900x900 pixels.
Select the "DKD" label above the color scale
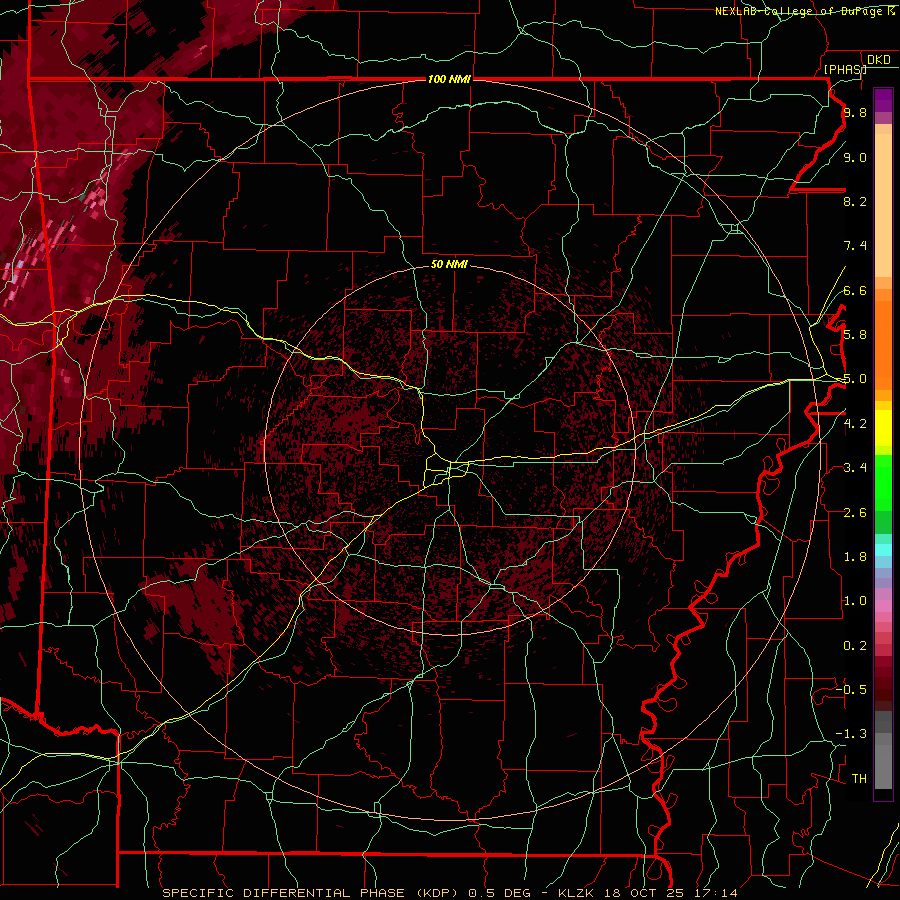click(878, 60)
